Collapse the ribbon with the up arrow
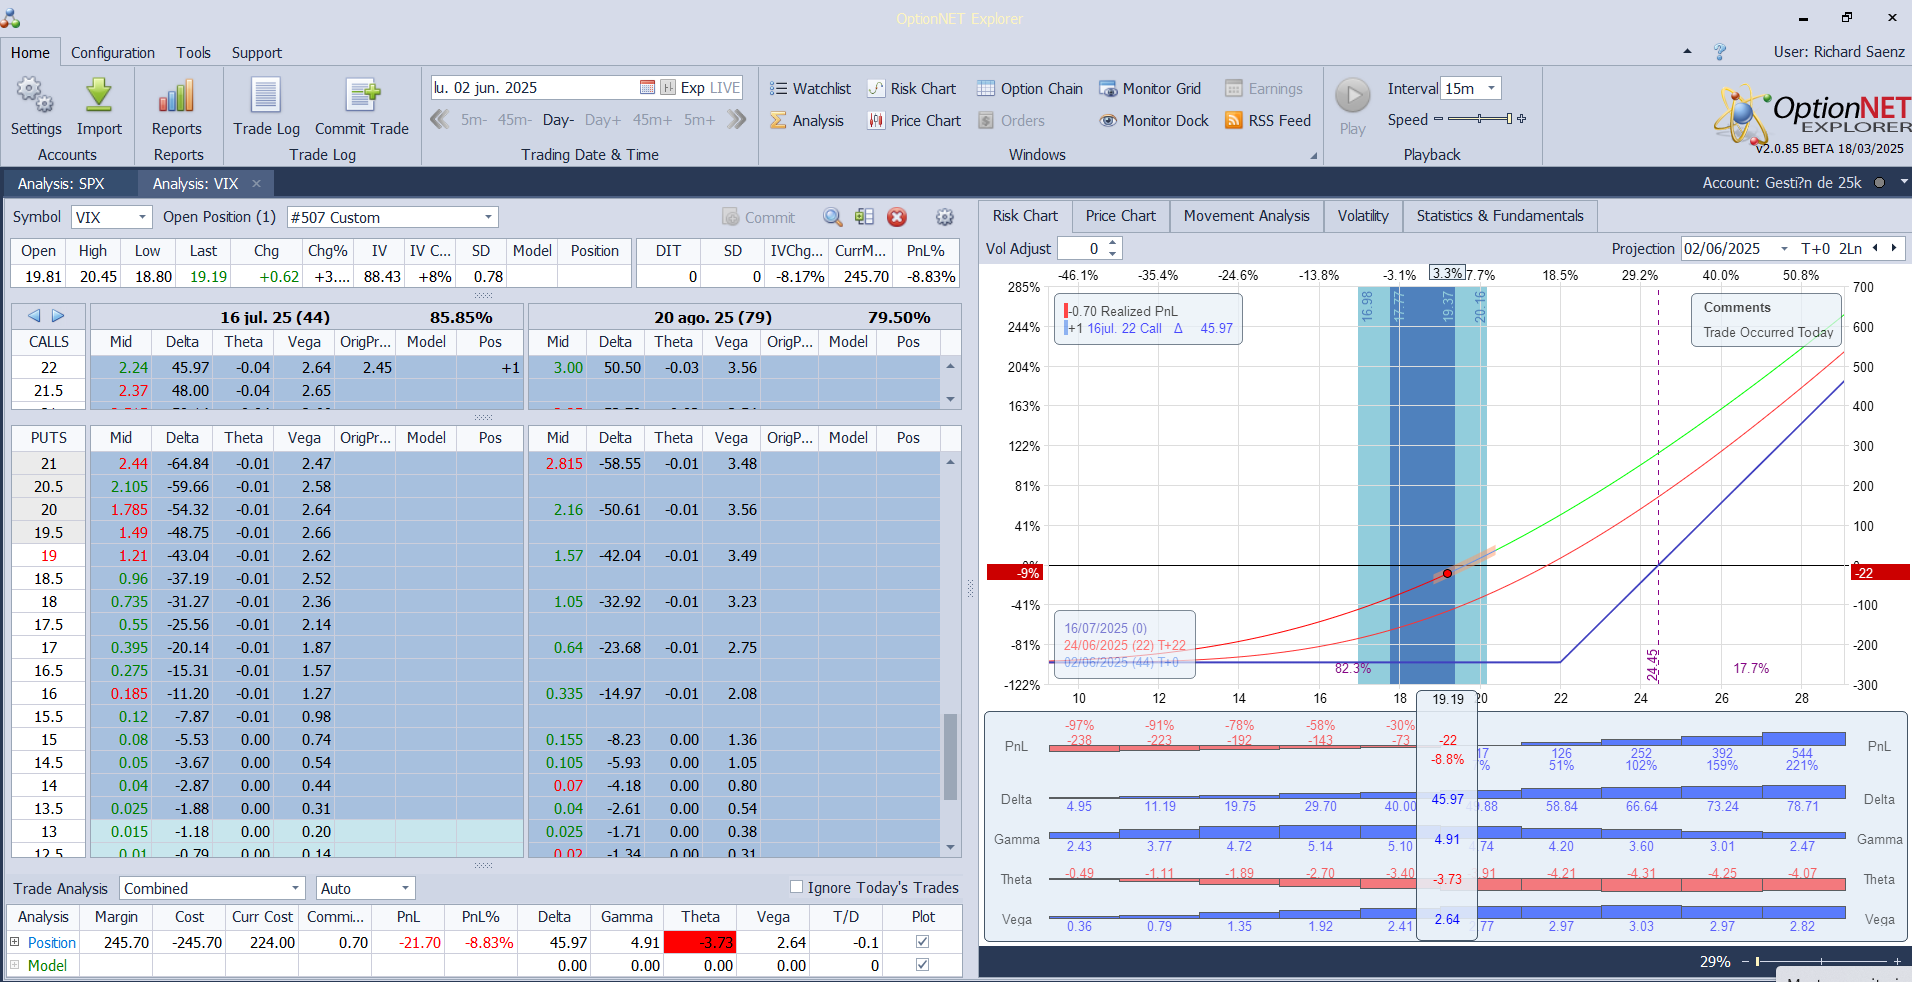The image size is (1912, 982). [1688, 51]
